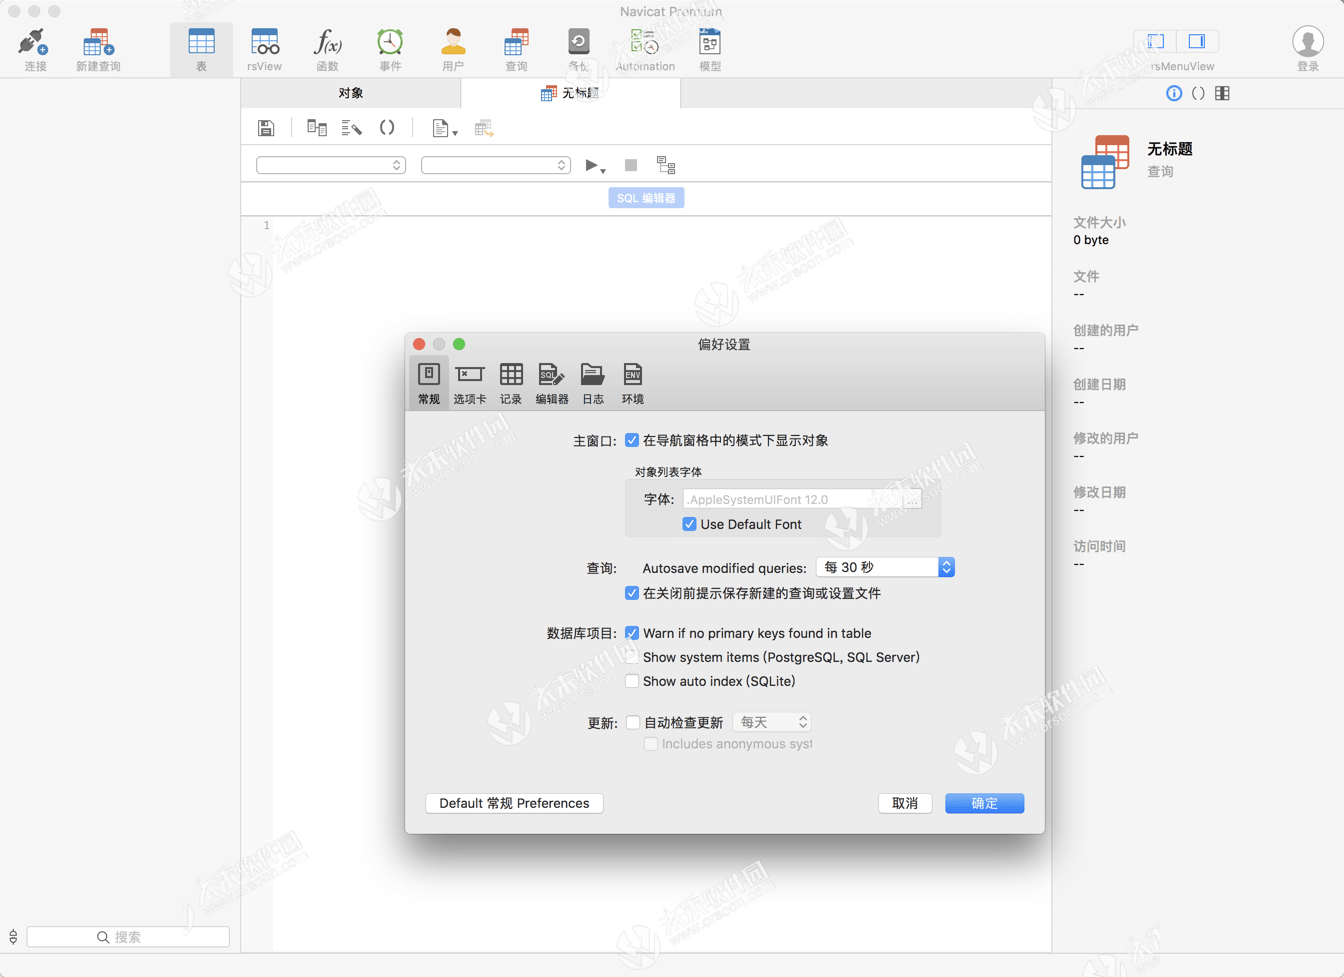Click the save icon in query toolbar

pyautogui.click(x=266, y=128)
